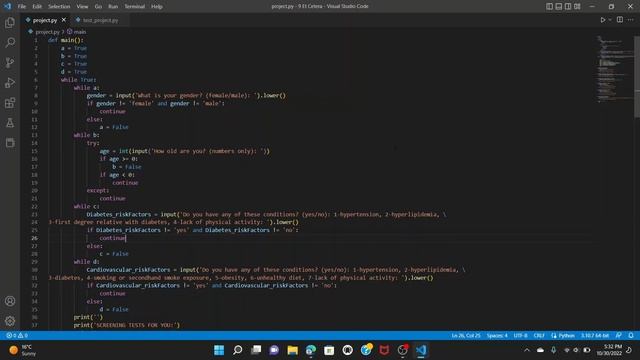
Task: Open File Explorer from the taskbar
Action: tap(292, 350)
